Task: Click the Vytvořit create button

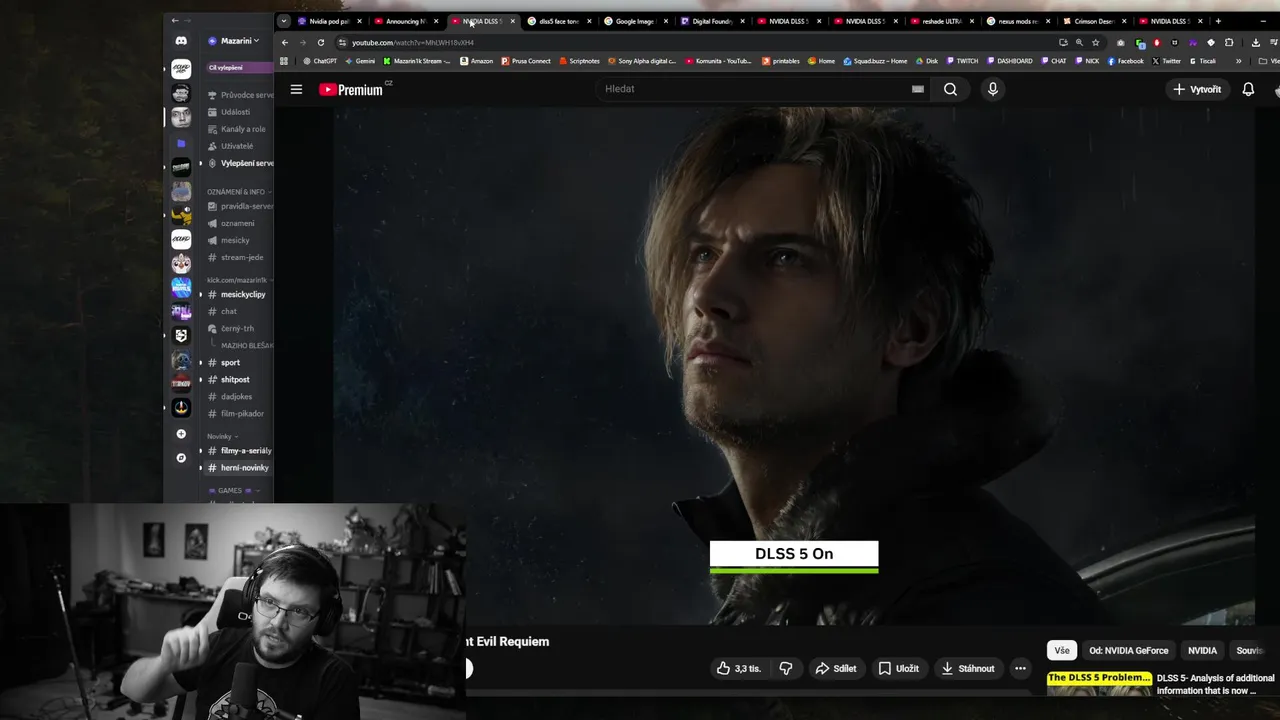Action: point(1197,89)
